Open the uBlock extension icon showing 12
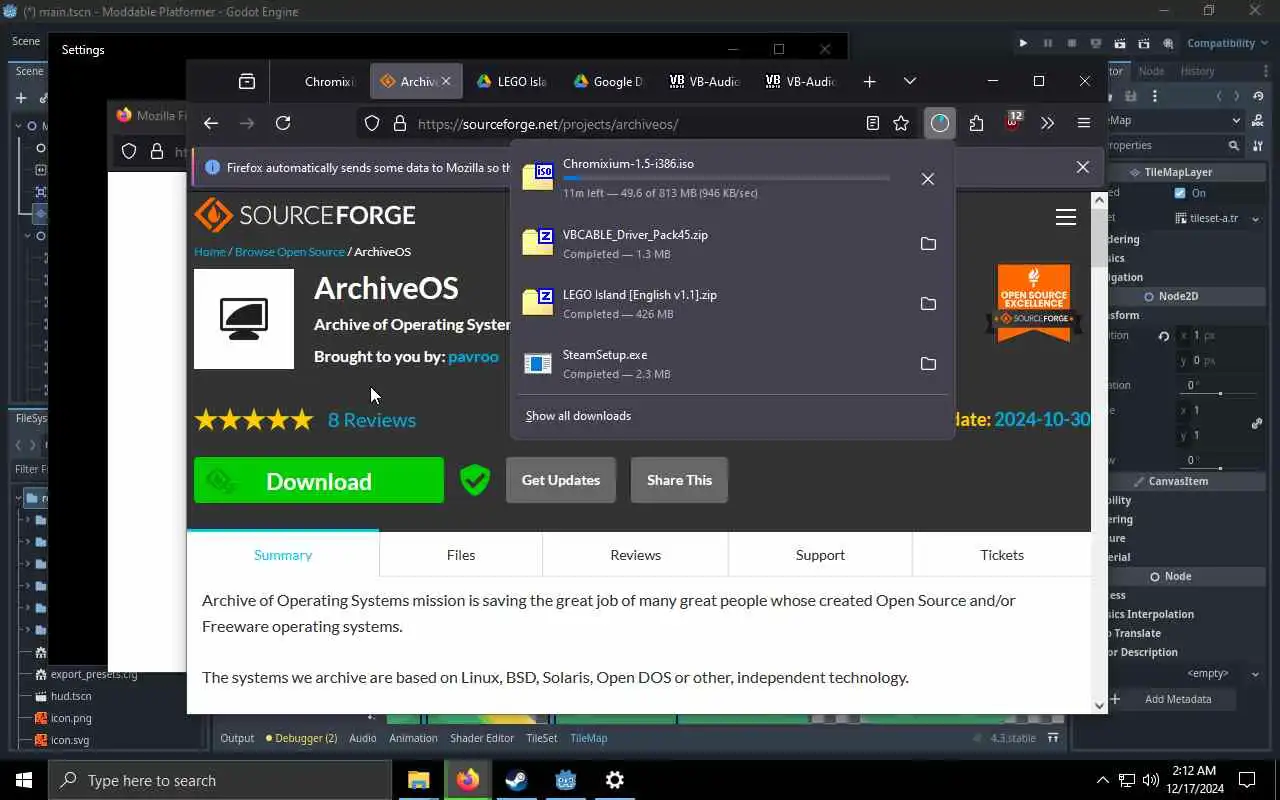The width and height of the screenshot is (1280, 800). coord(1012,122)
